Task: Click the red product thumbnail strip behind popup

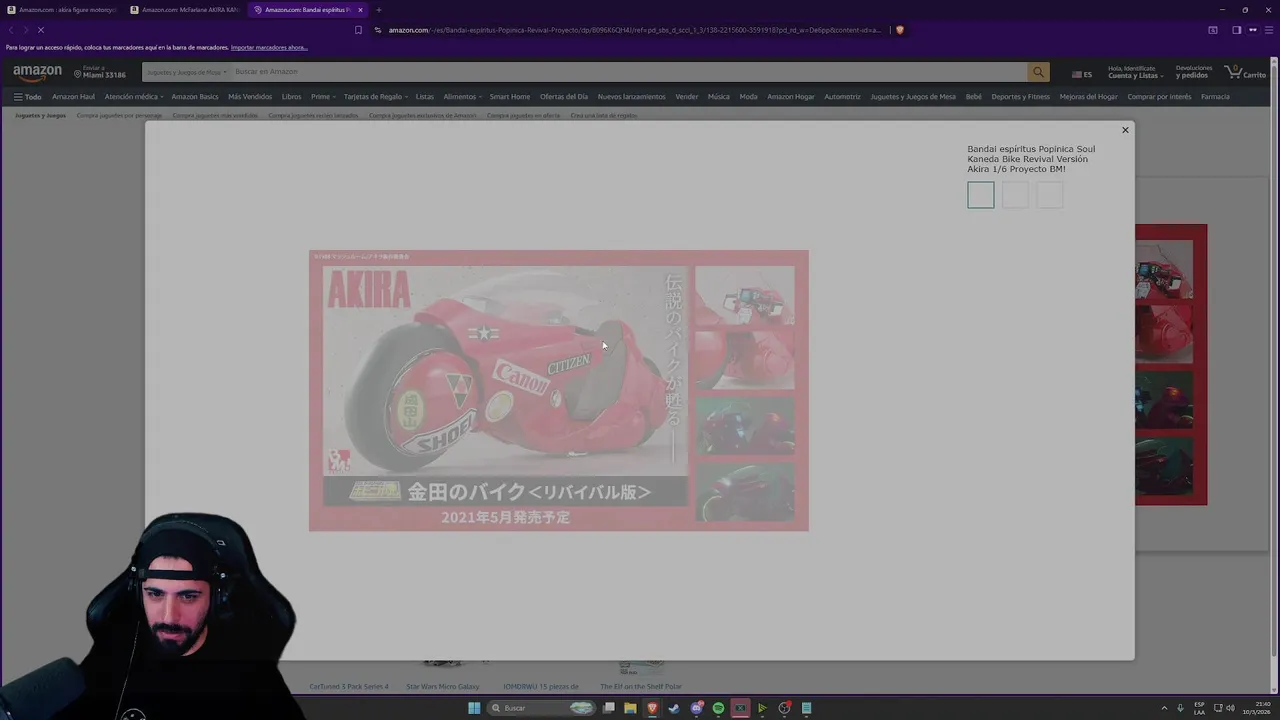Action: [x=1171, y=365]
